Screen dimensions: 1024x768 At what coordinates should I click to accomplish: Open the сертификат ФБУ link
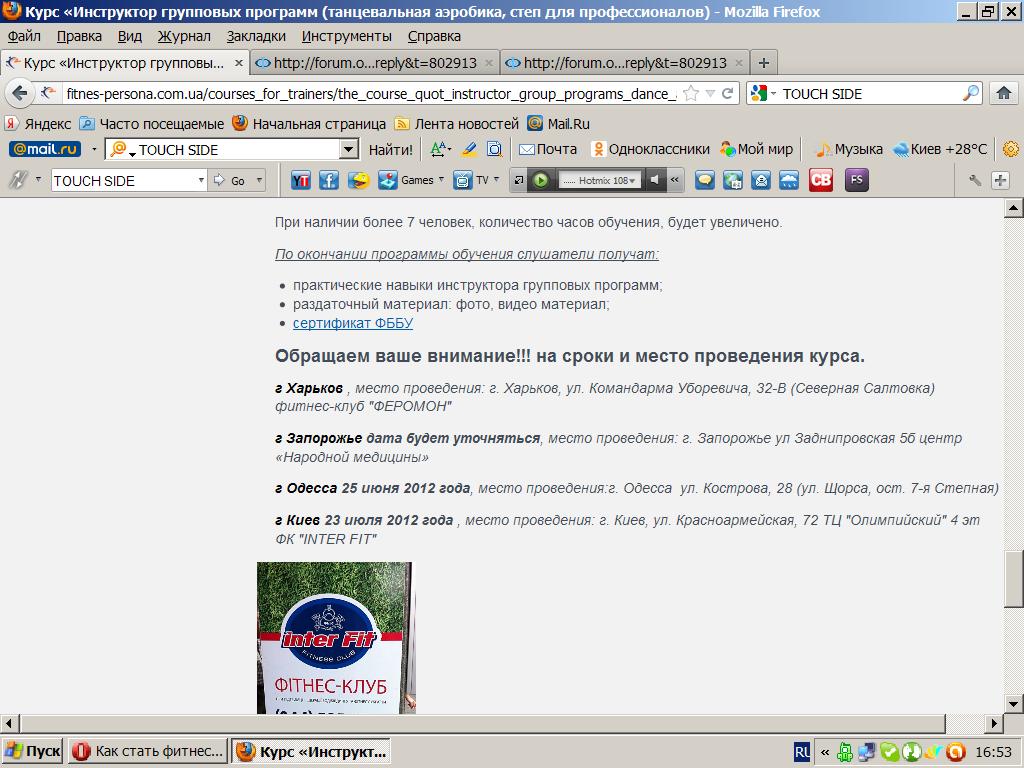pos(352,323)
